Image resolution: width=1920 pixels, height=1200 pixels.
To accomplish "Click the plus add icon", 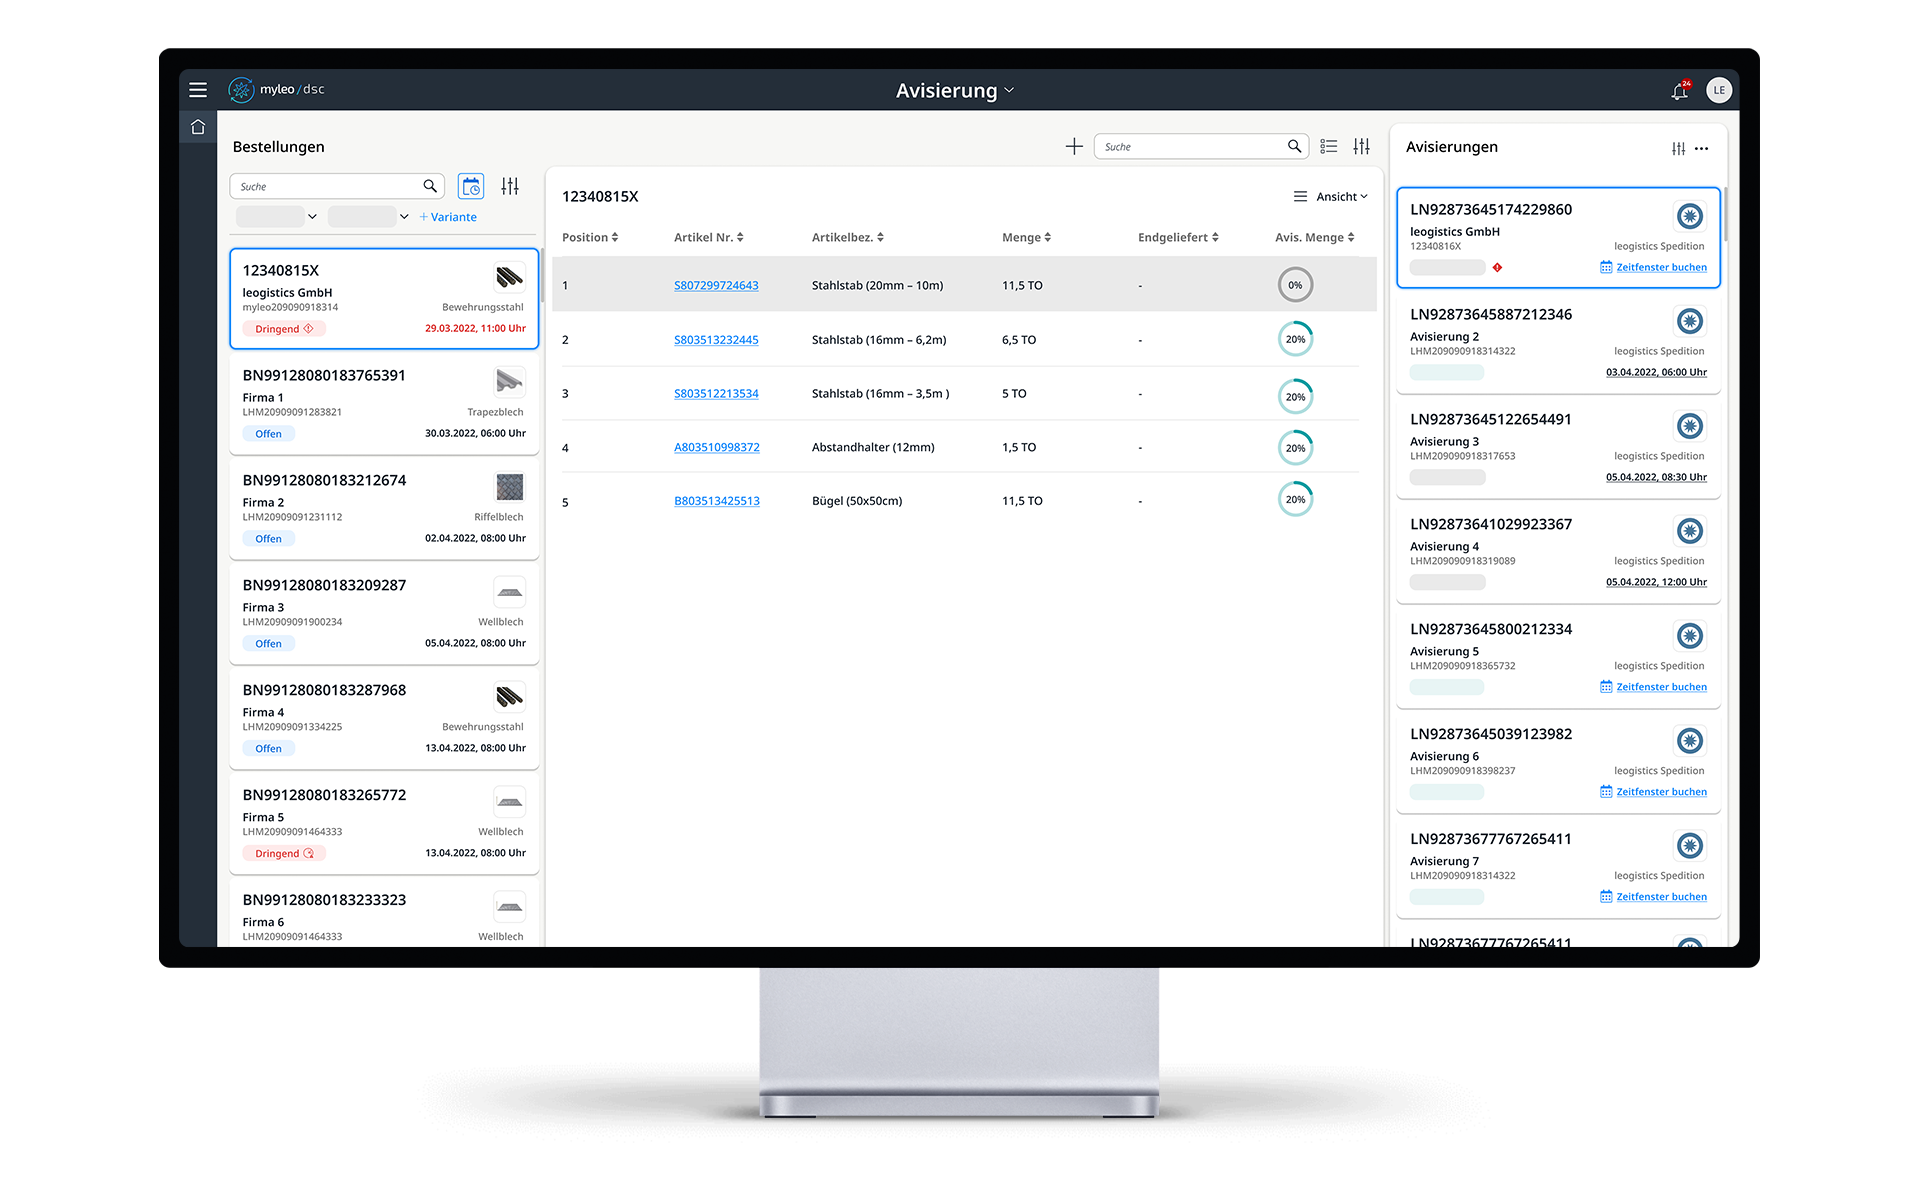I will coord(1074,147).
